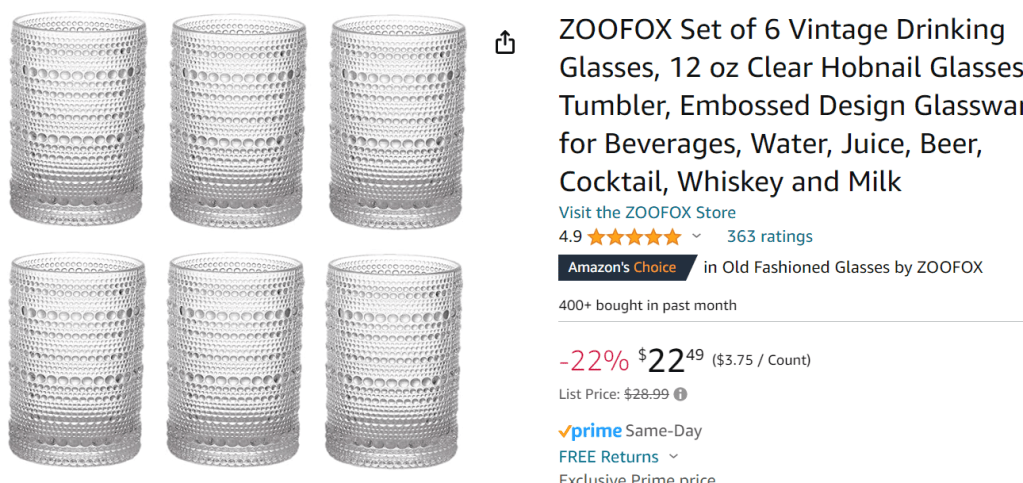1023x483 pixels.
Task: Click the Prime checkmark logo
Action: (x=589, y=431)
